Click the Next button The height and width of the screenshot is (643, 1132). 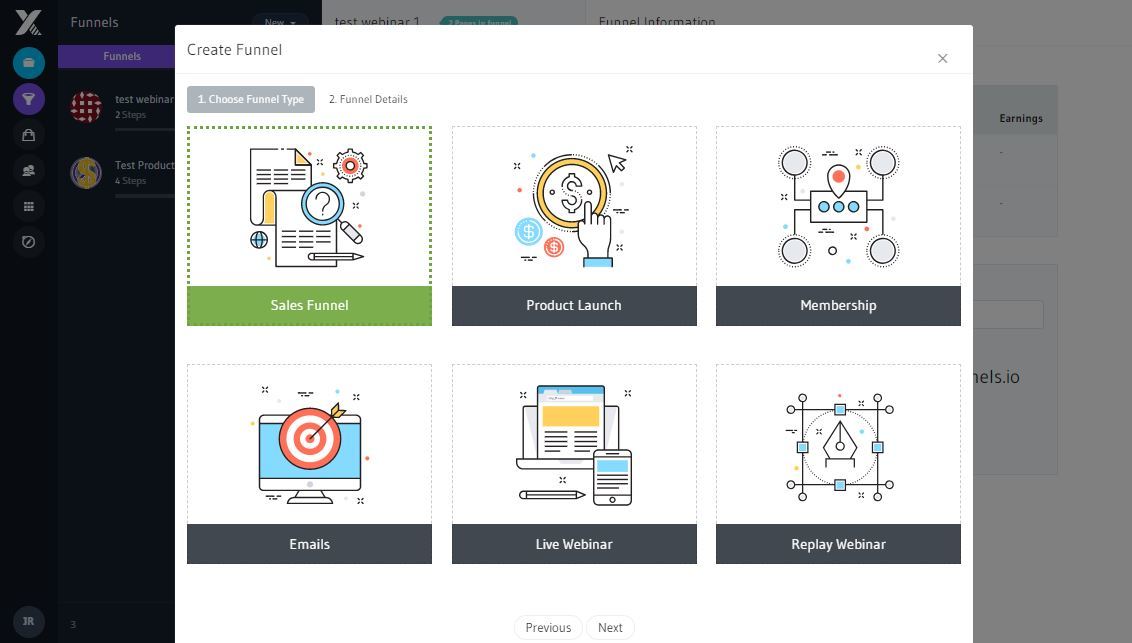(610, 628)
